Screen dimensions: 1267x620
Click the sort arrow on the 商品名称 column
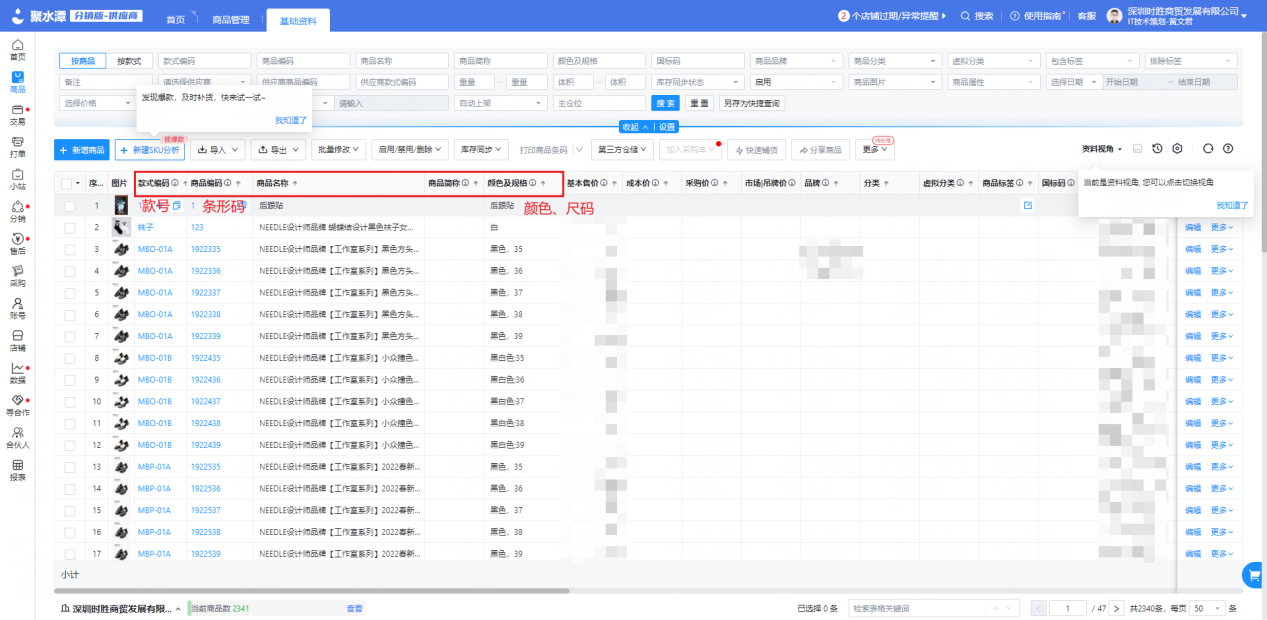tap(295, 184)
